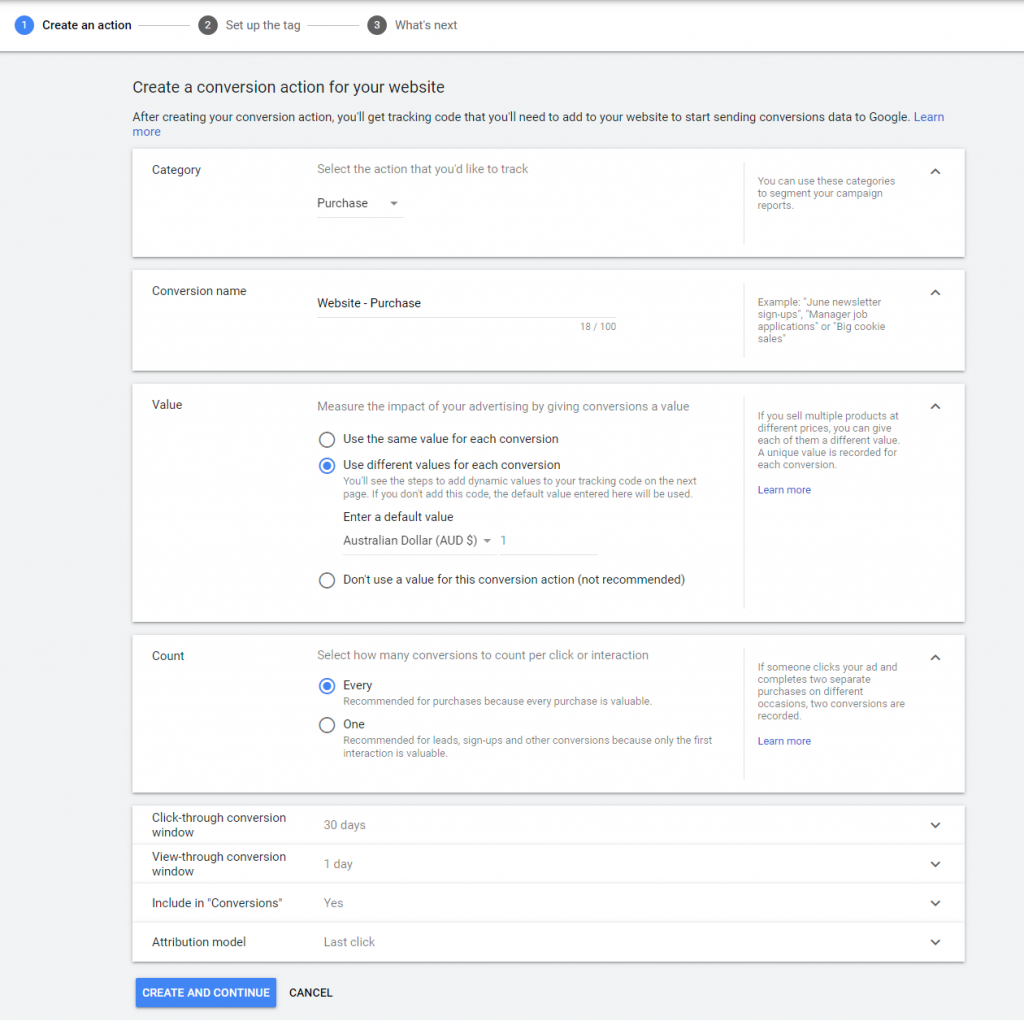This screenshot has width=1024, height=1021.
Task: Click the '18 / 100' character counter
Action: click(x=598, y=327)
